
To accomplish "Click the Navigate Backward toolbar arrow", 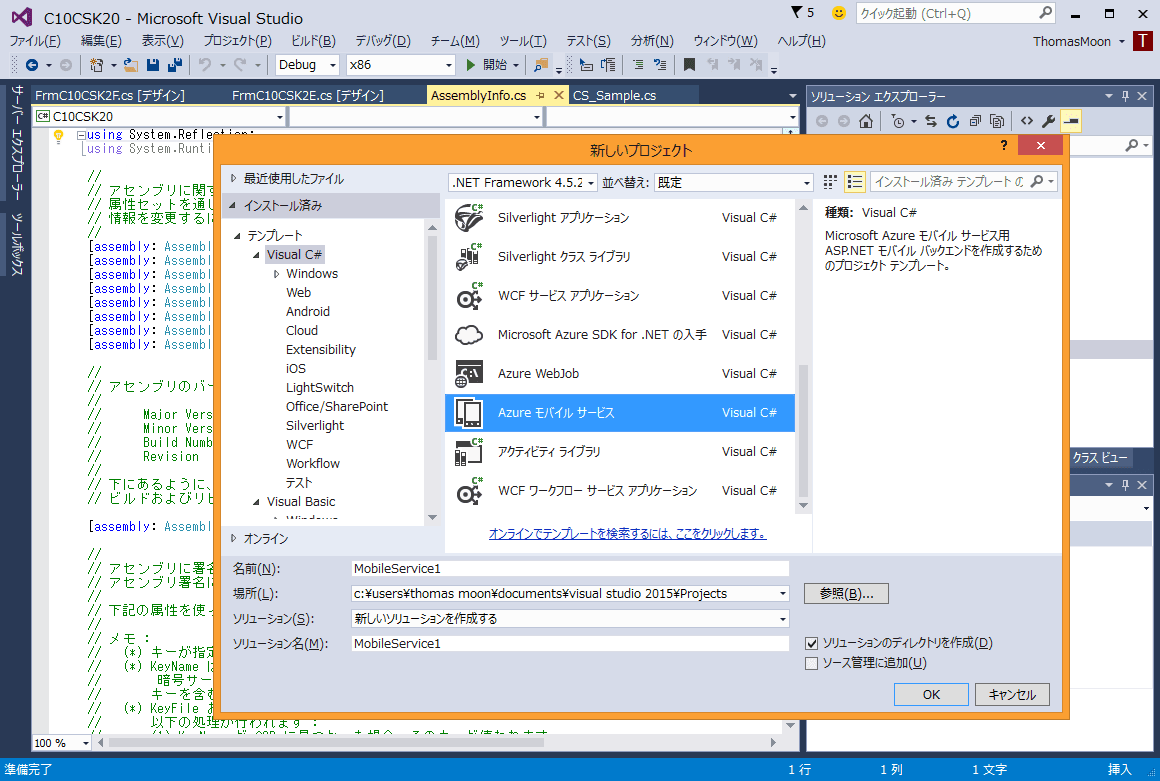I will point(32,65).
